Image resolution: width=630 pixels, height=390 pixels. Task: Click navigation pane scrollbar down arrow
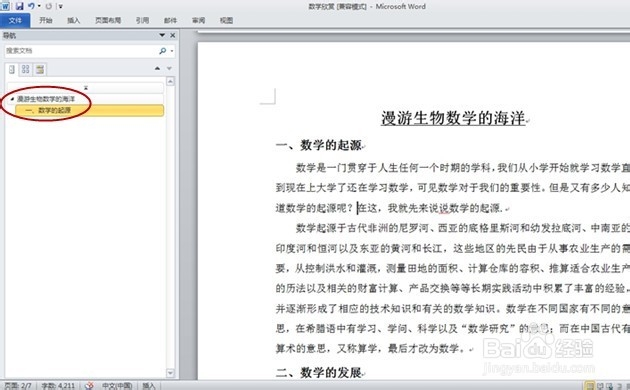tap(170, 373)
